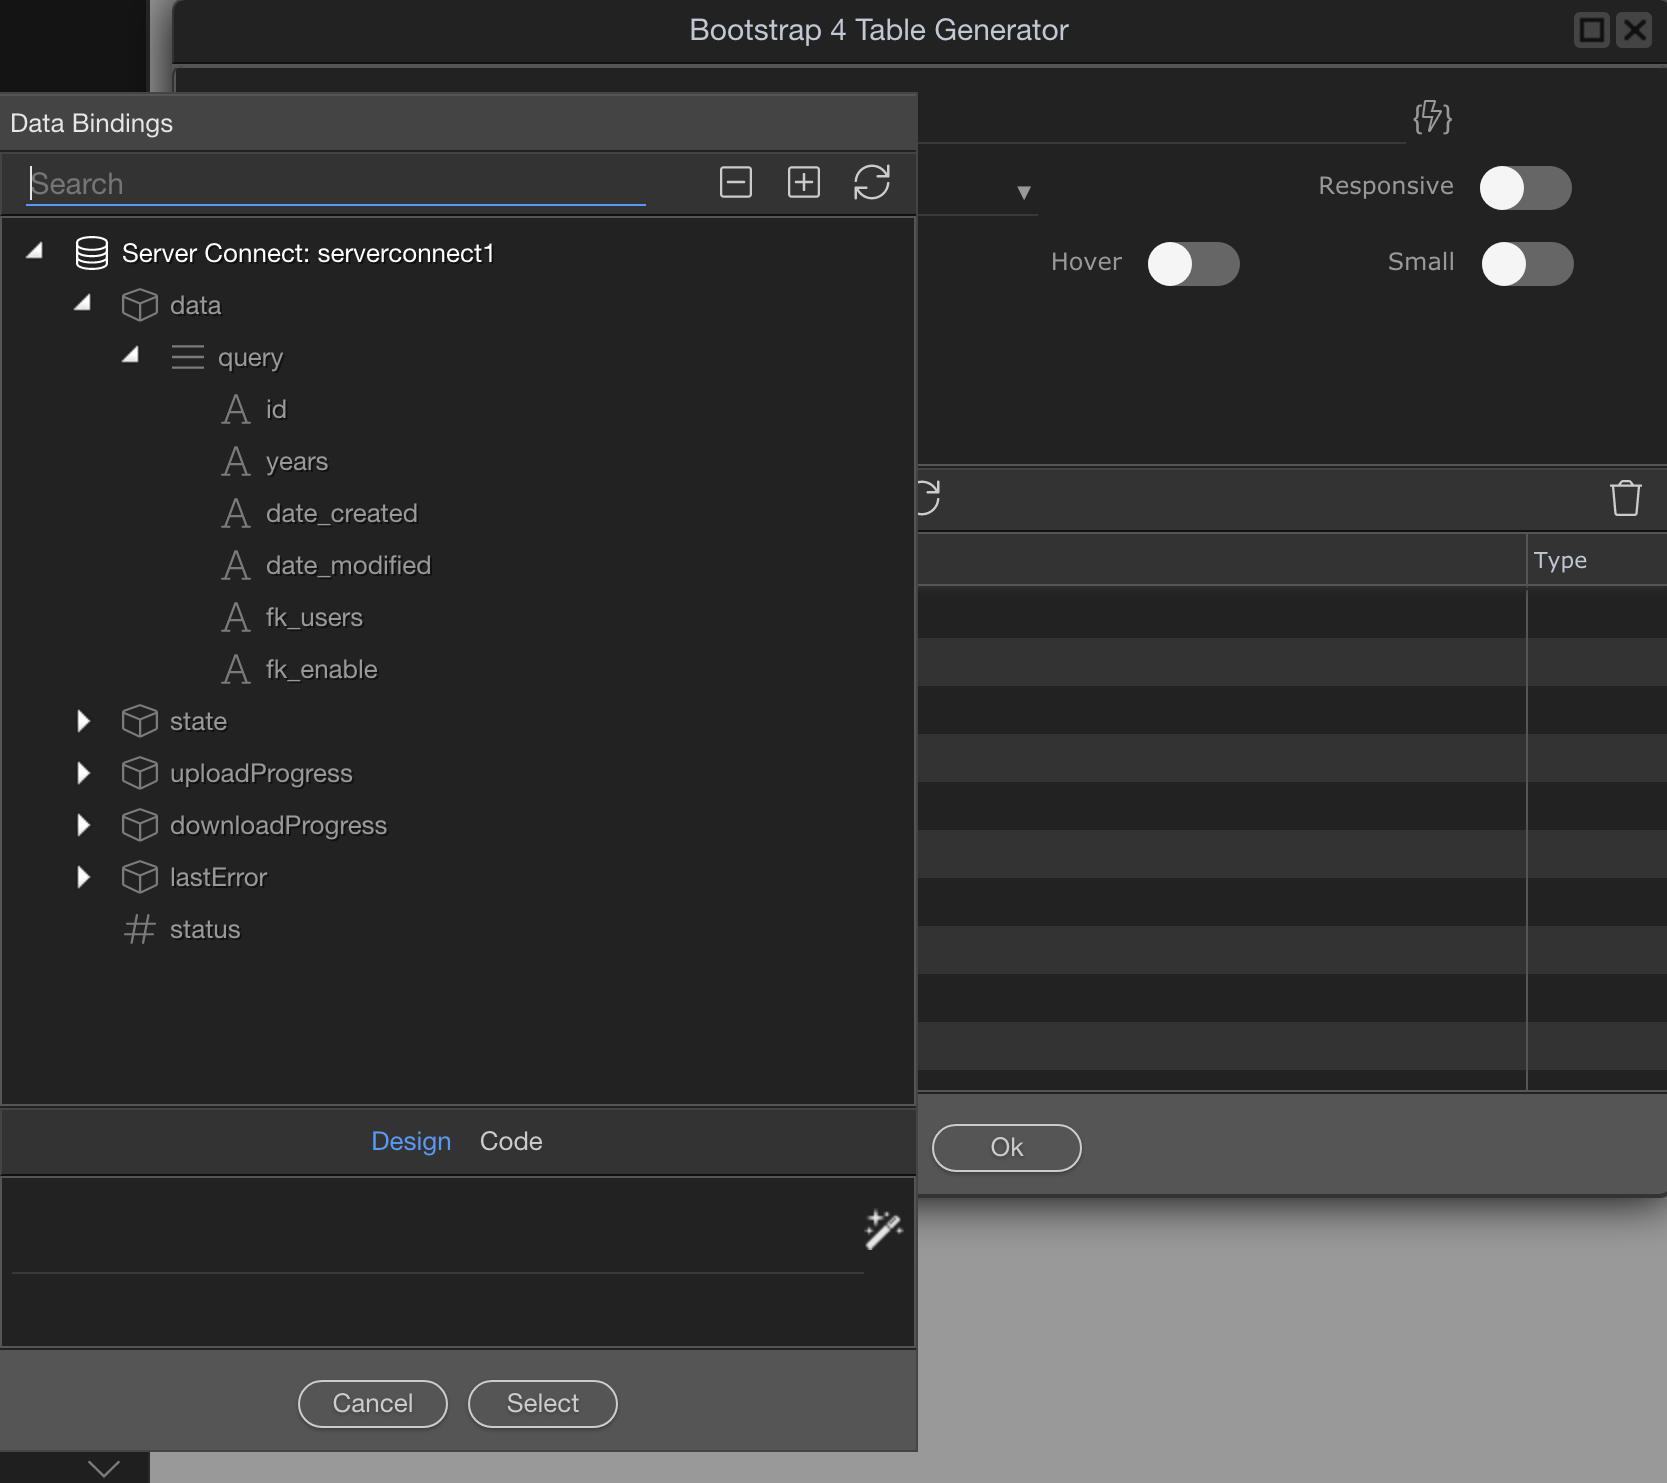This screenshot has height=1483, width=1667.
Task: Switch to the Design tab
Action: (410, 1141)
